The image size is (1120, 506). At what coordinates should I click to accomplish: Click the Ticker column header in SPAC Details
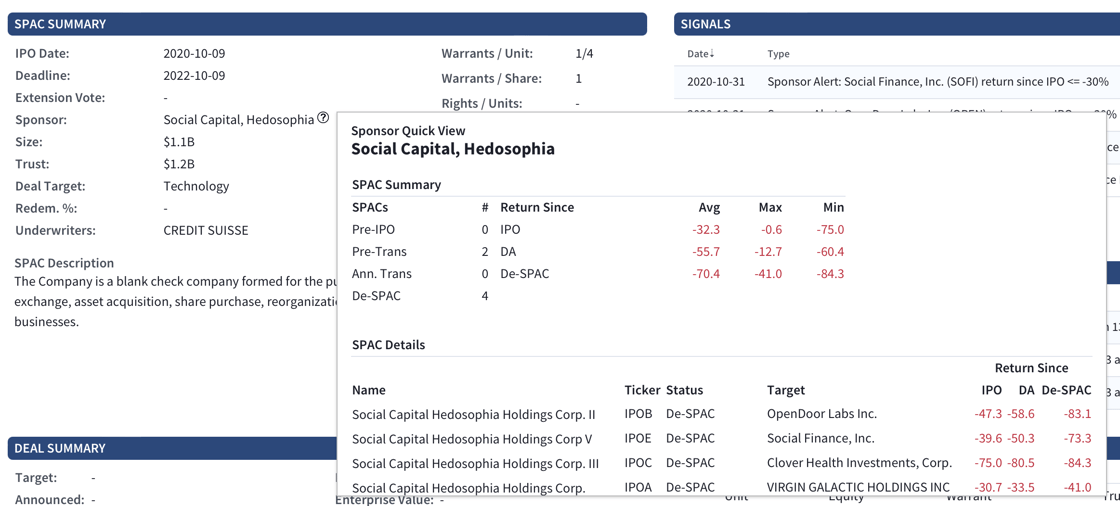[642, 390]
